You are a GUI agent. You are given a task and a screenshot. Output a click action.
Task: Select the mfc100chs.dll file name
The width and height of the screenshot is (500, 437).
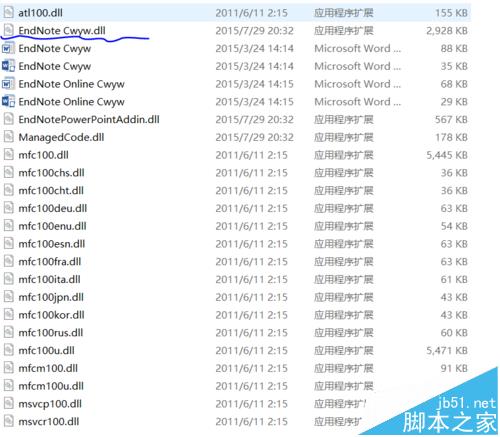[51, 172]
